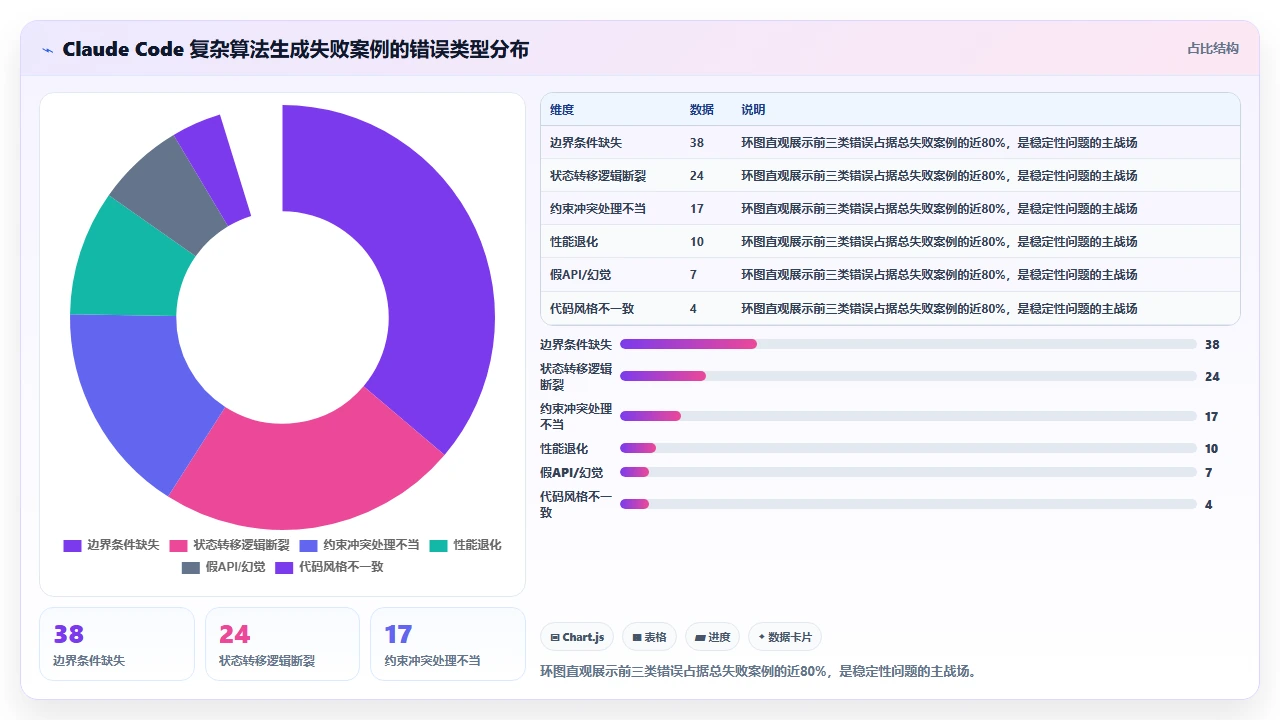Screen dimensions: 1280x720
Task: Click the lightning icon beside Claude Code title
Action: [47, 50]
